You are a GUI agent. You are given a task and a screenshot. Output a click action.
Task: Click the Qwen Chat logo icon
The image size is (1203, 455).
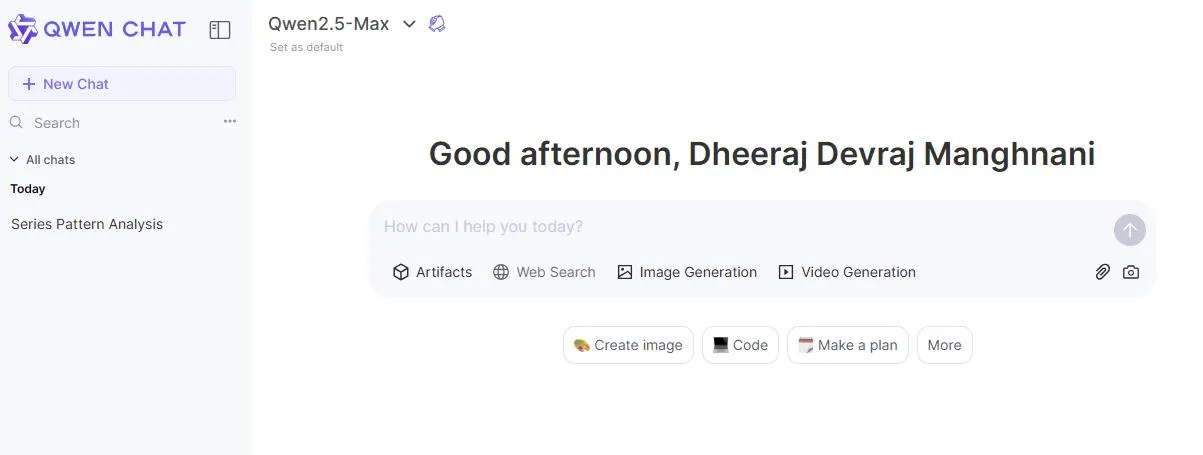point(23,29)
